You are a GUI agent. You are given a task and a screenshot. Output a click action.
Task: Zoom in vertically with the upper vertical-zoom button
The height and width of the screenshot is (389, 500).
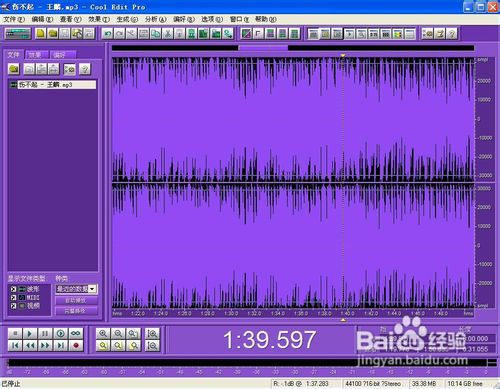pyautogui.click(x=152, y=333)
